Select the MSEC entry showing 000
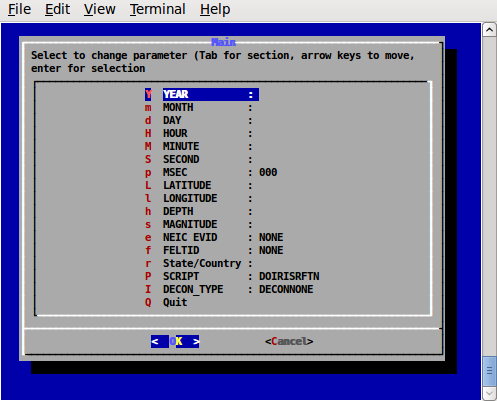 click(x=211, y=172)
